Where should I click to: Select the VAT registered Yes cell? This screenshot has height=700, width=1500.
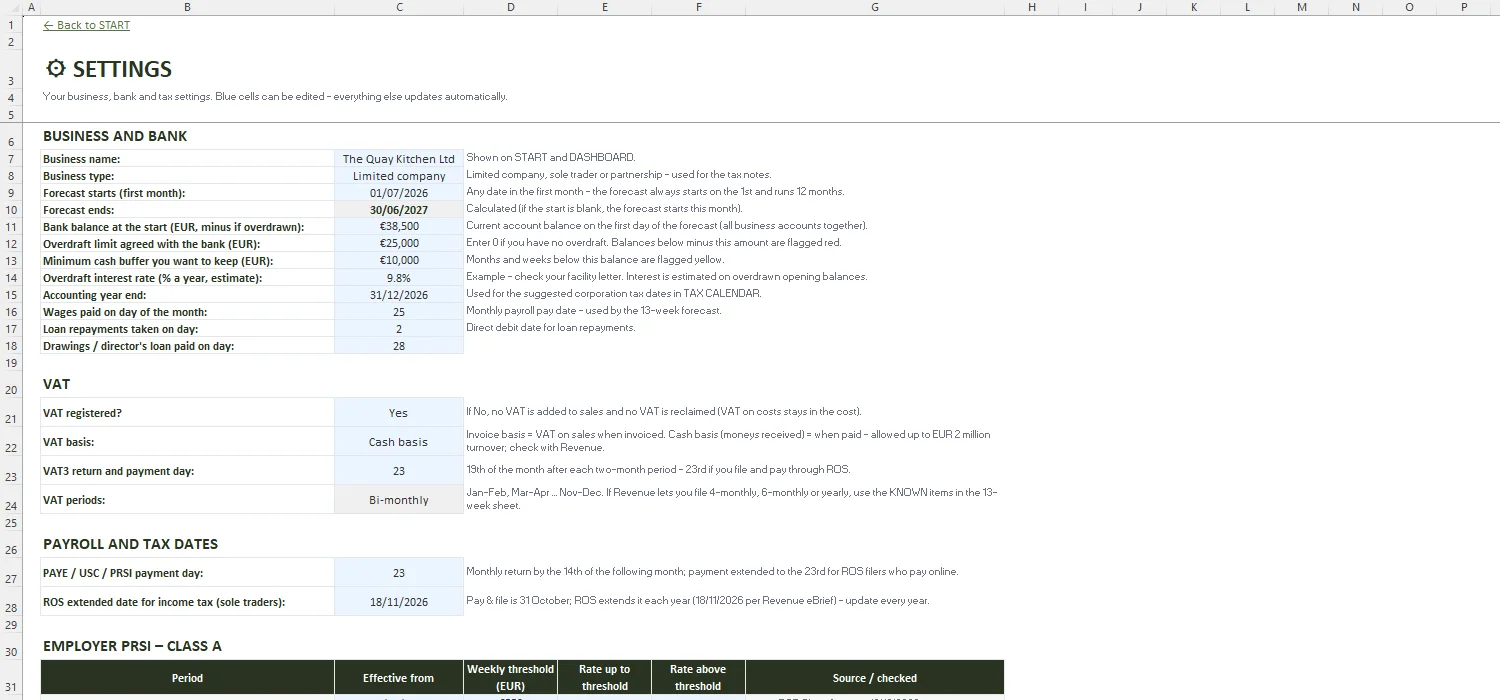point(399,413)
